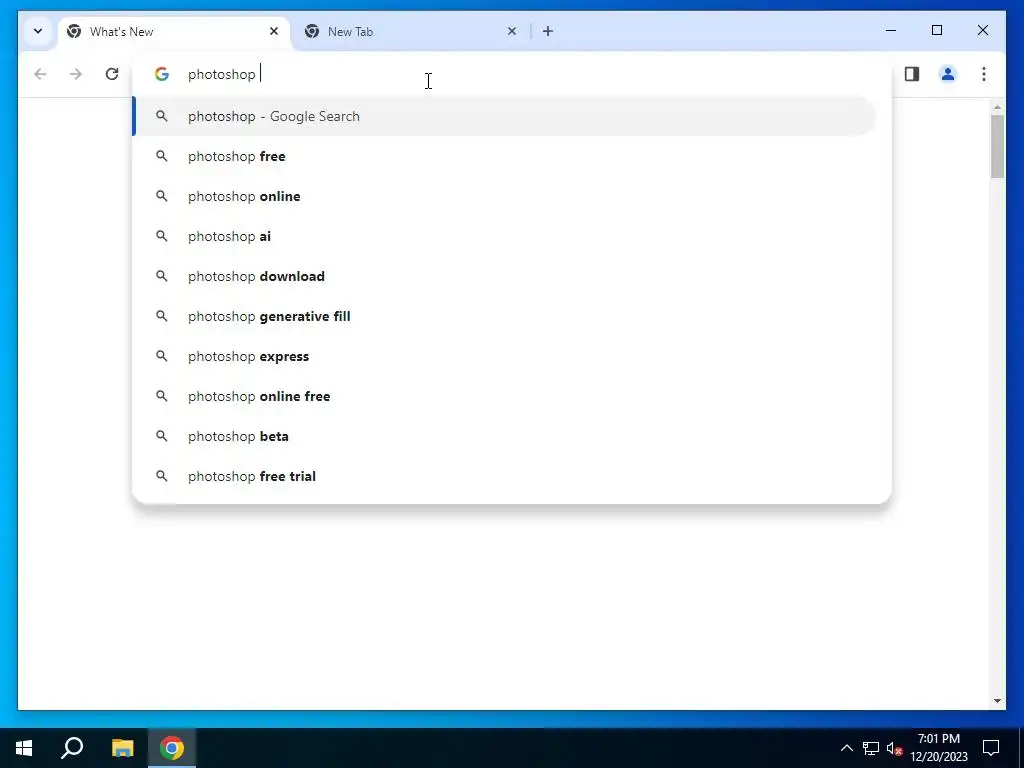Image resolution: width=1024 pixels, height=768 pixels.
Task: Open Chrome three-dot menu
Action: [984, 74]
